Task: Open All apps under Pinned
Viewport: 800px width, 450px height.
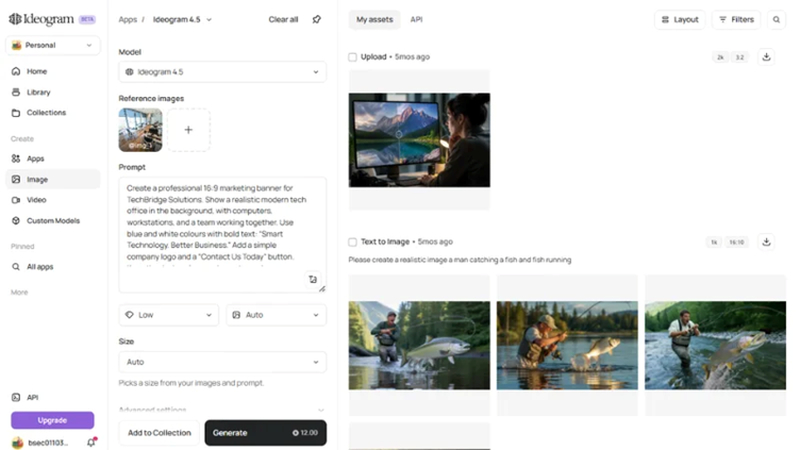Action: [40, 267]
